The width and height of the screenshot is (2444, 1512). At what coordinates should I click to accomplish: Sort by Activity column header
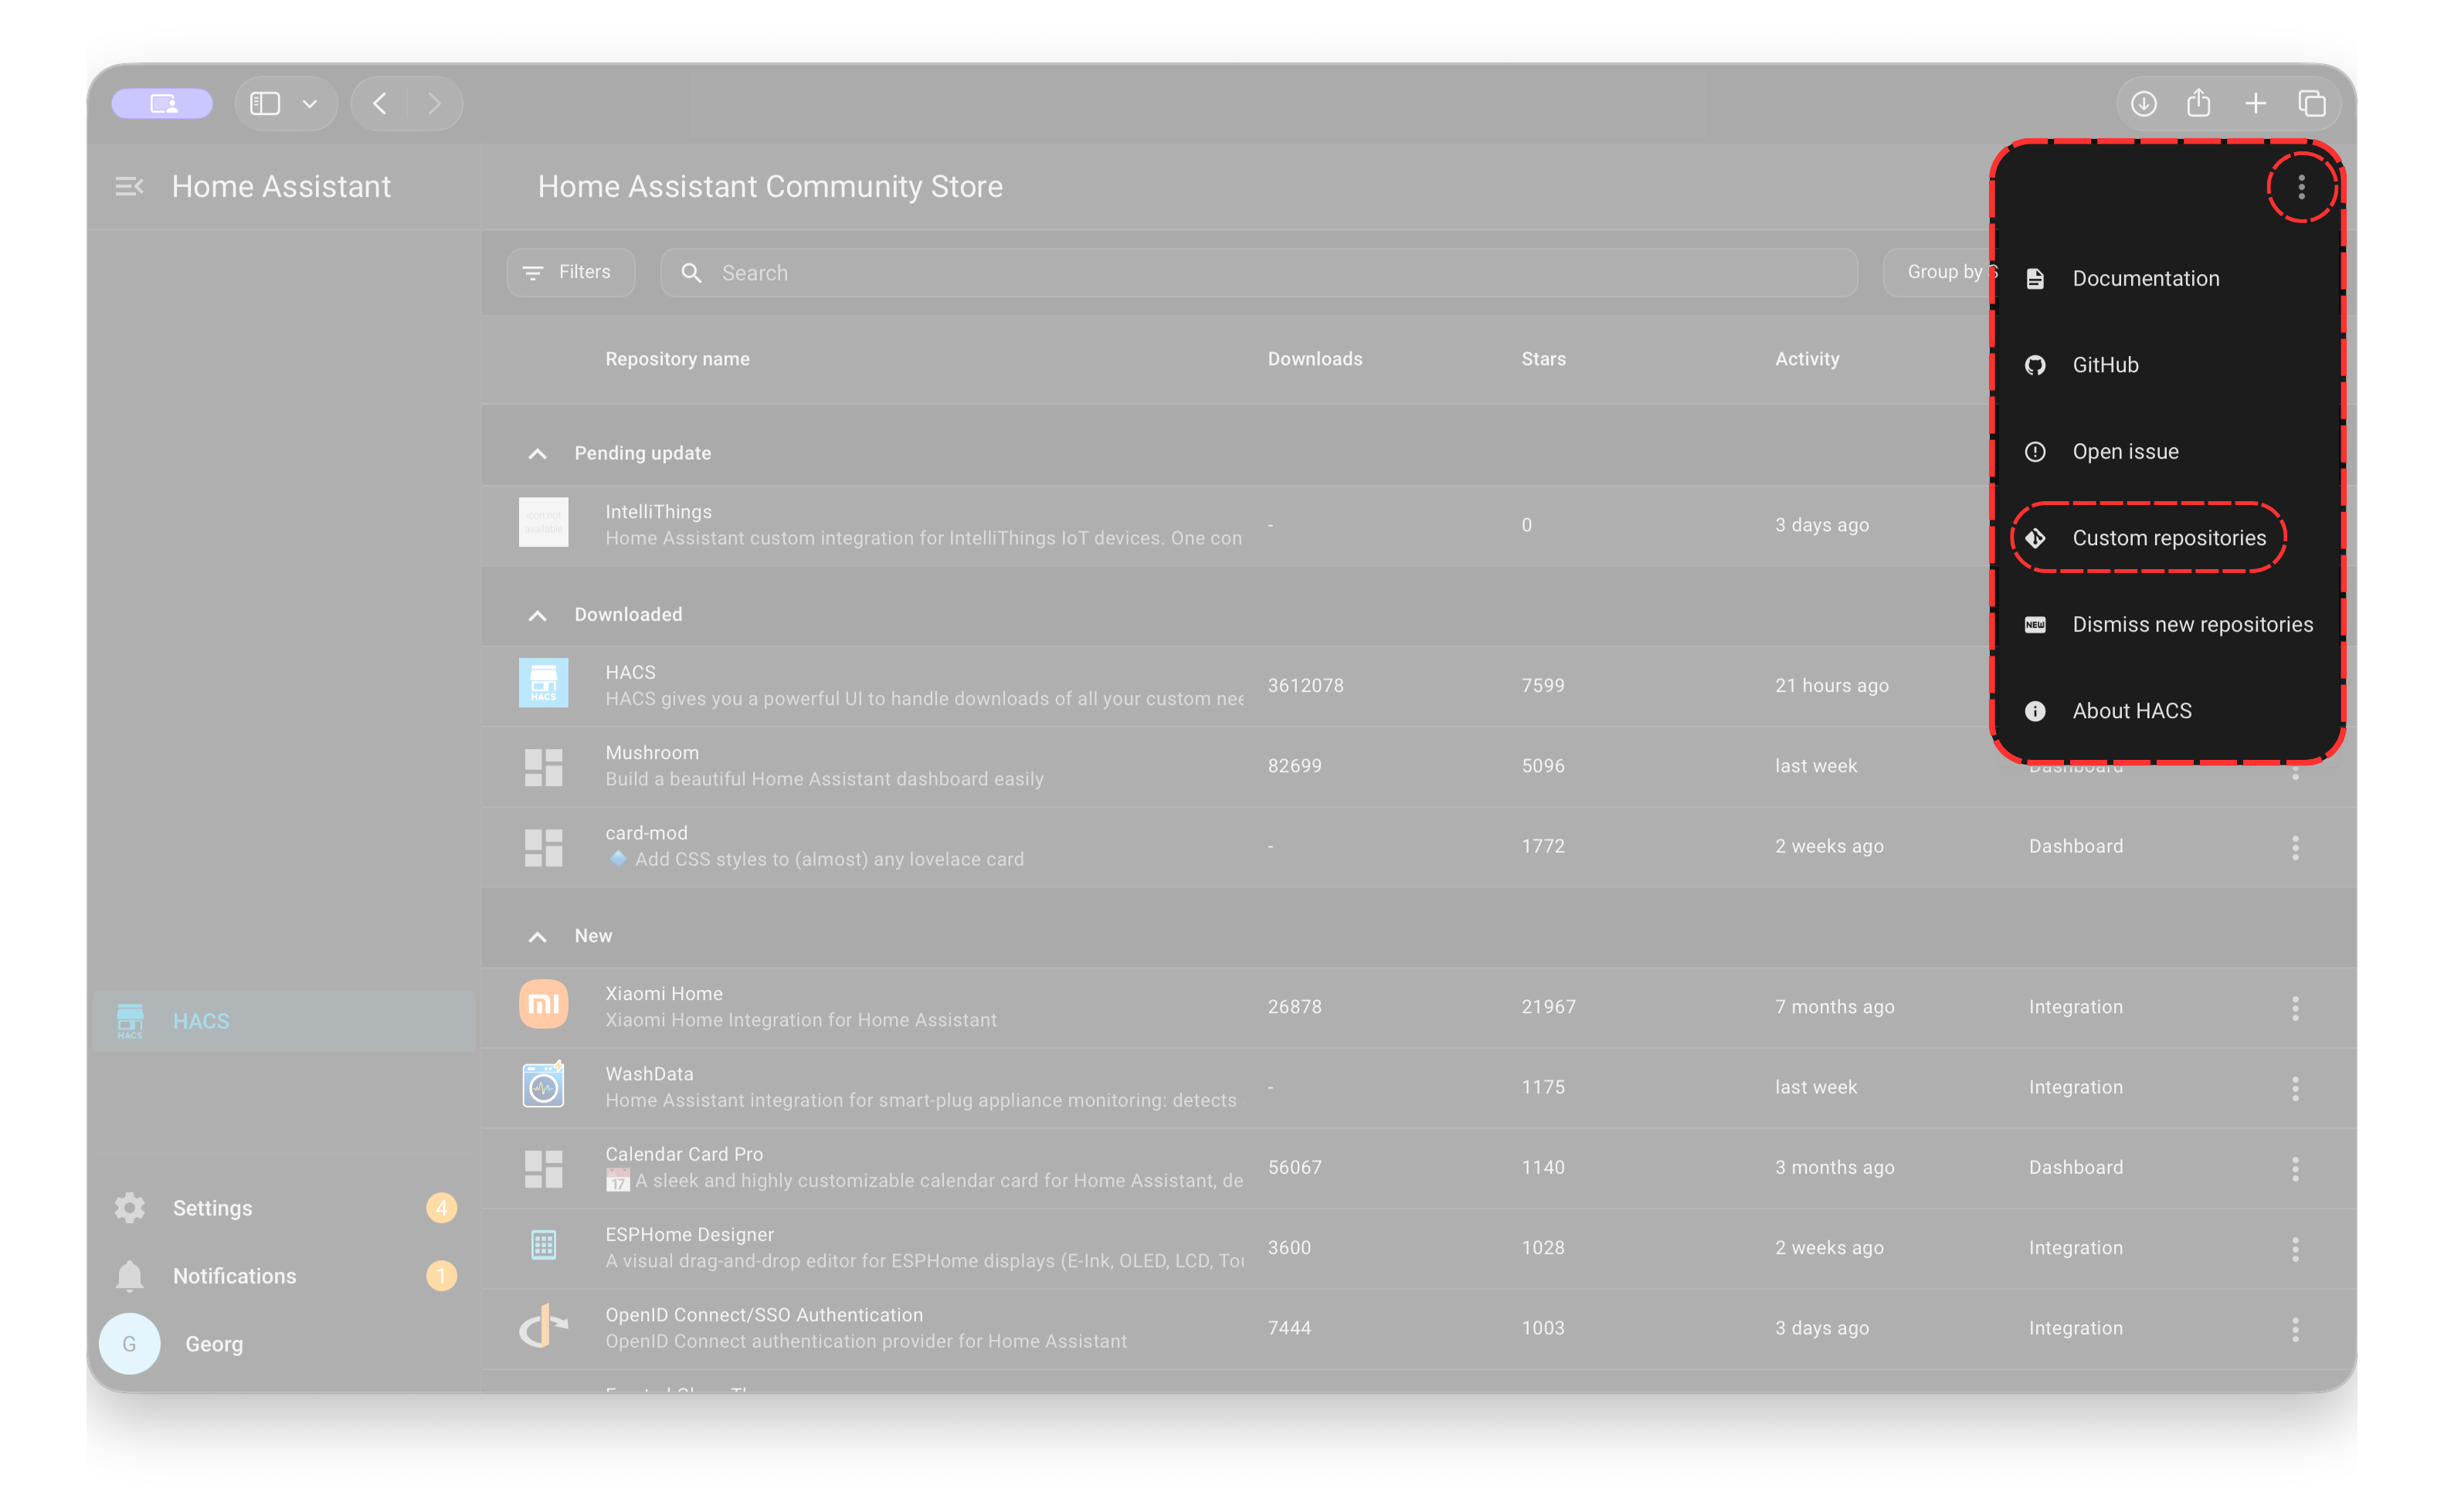pos(1807,359)
